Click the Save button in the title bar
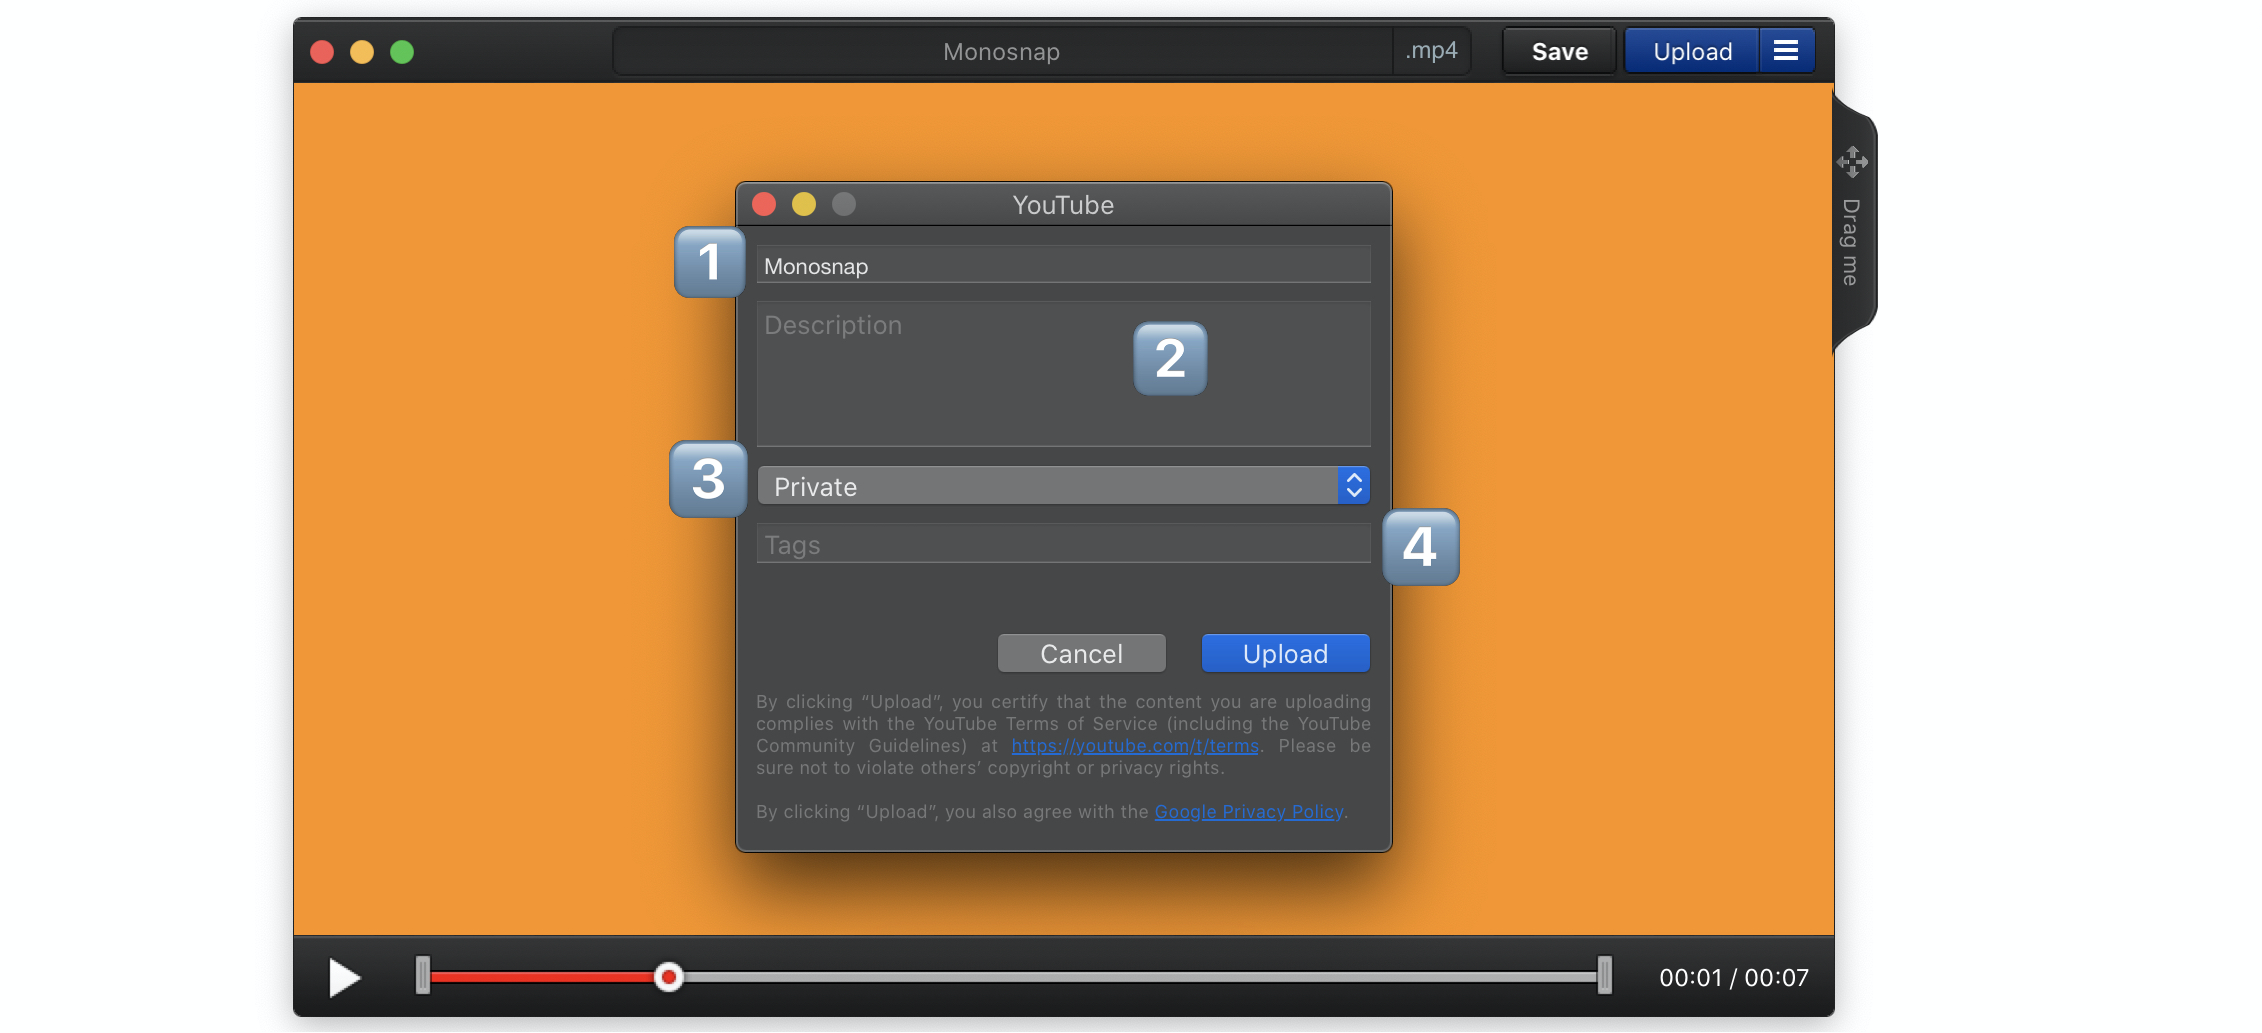2262x1033 pixels. (x=1559, y=51)
